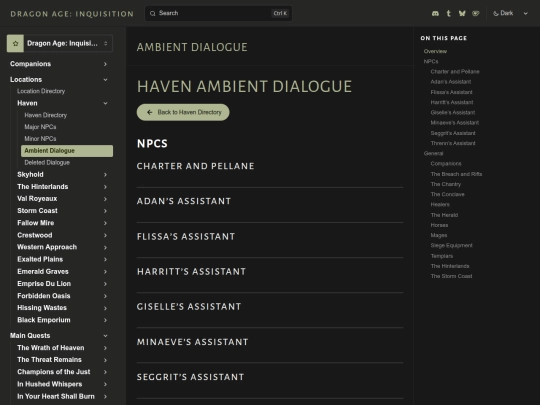The image size is (540, 405).
Task: Collapse the Locations sidebar section
Action: pyautogui.click(x=59, y=80)
